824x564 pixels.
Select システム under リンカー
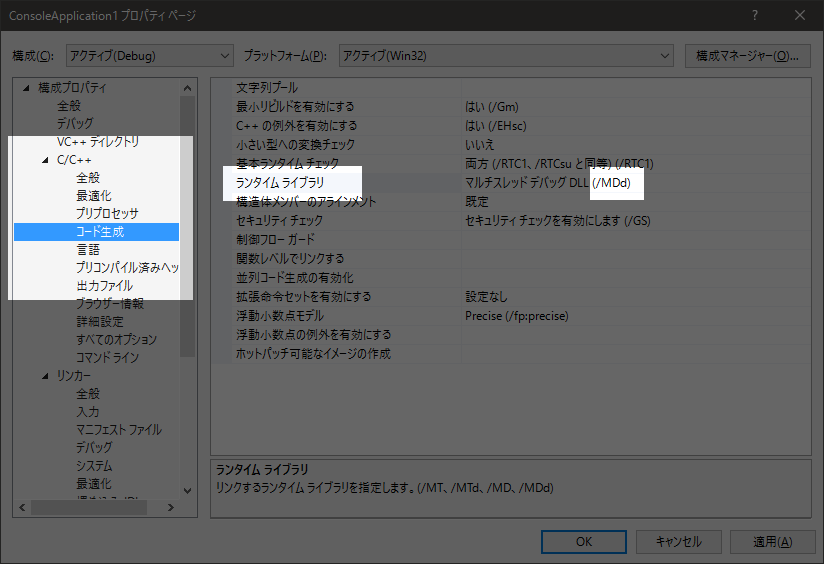[x=94, y=466]
